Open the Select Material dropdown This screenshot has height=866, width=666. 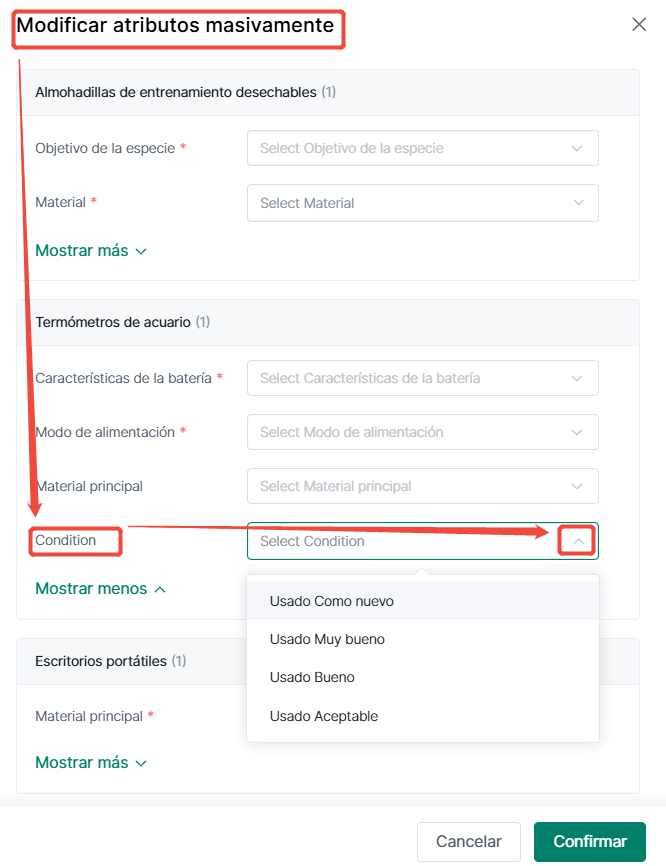click(422, 203)
